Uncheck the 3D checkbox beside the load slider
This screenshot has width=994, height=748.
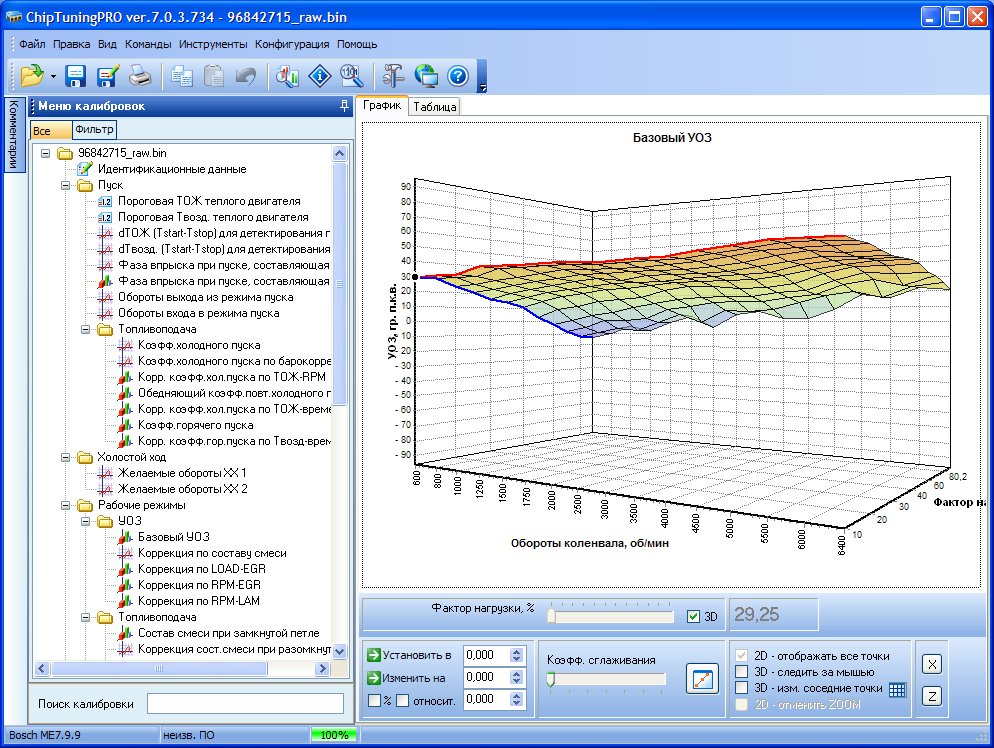click(x=694, y=617)
